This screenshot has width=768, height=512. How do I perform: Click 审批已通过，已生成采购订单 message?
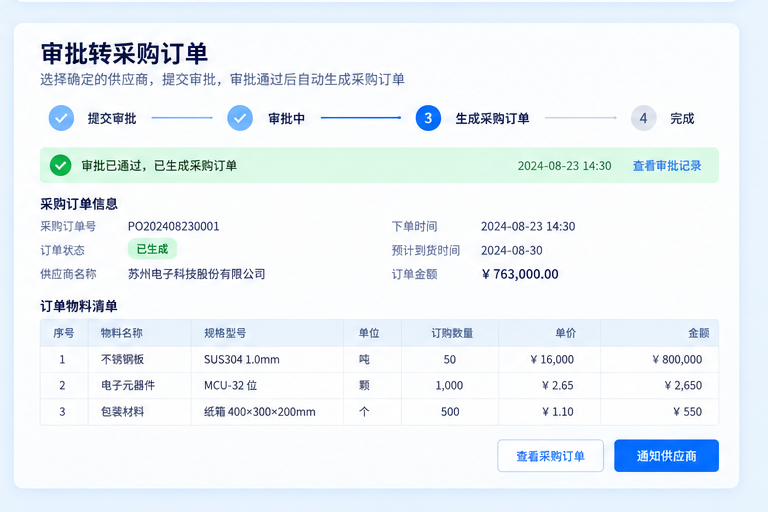(159, 166)
